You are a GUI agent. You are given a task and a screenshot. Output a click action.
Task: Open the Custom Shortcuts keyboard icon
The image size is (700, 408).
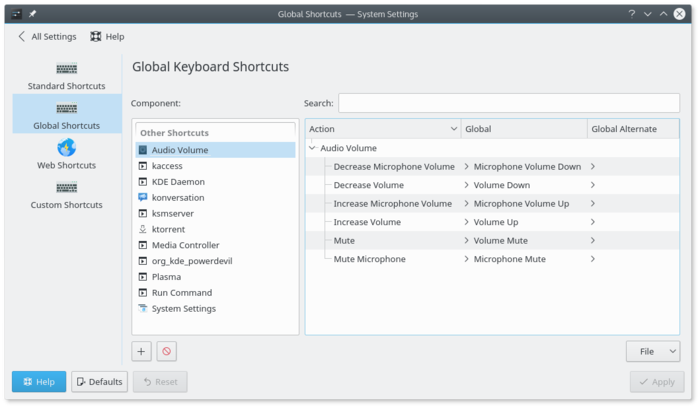(66, 188)
